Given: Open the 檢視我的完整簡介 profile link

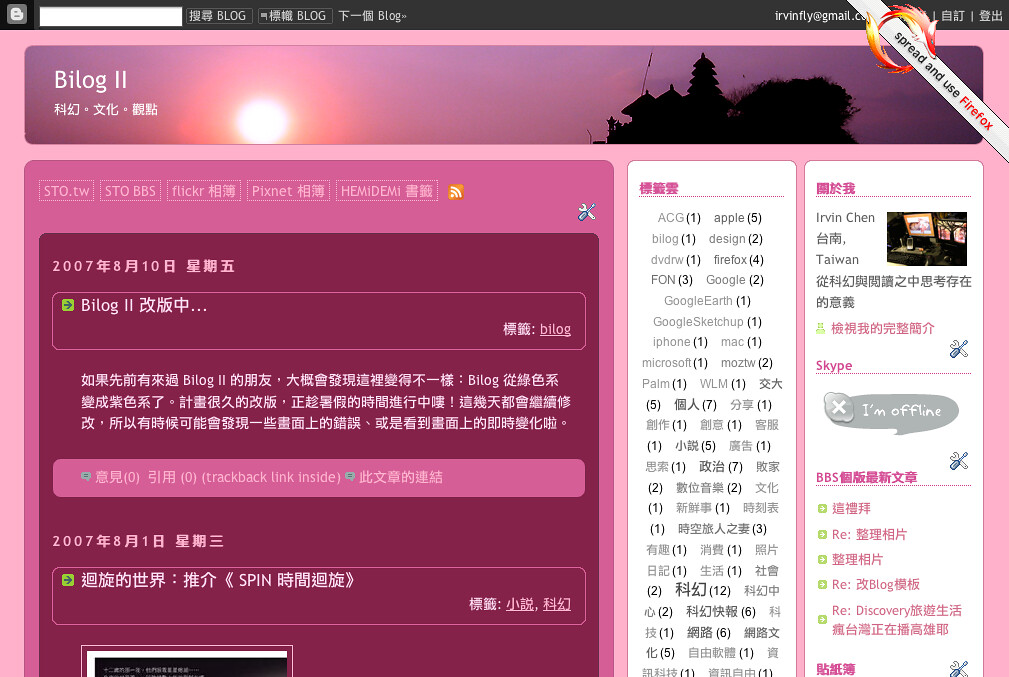Looking at the screenshot, I should [x=883, y=328].
